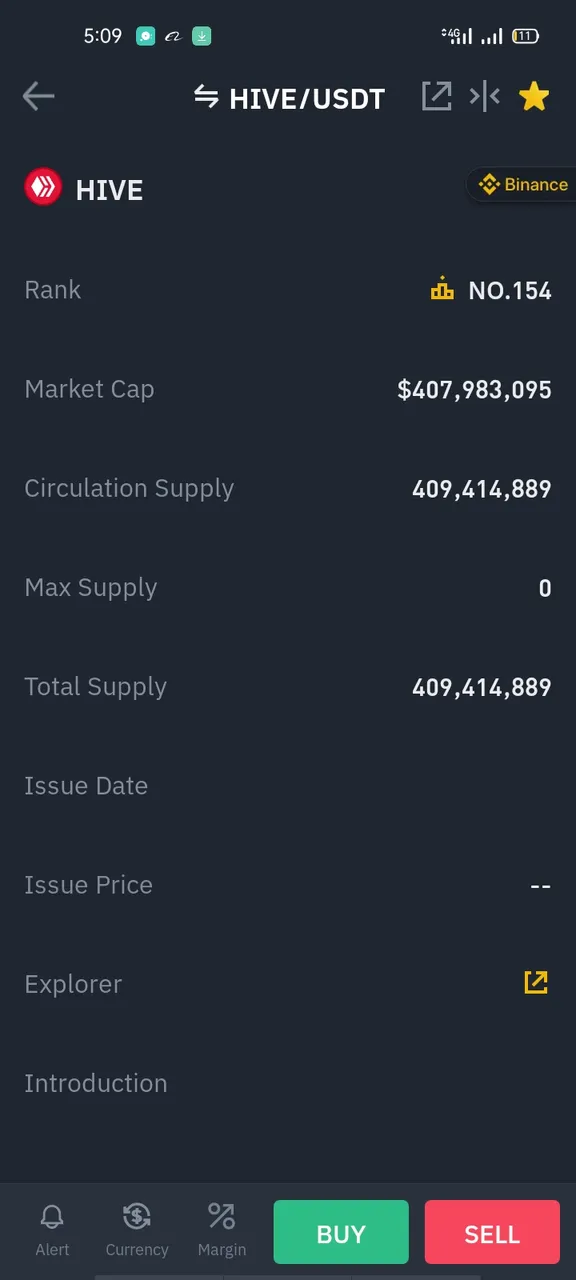This screenshot has height=1280, width=576.
Task: Toggle the favorite star for HIVE/USDT
Action: [534, 97]
